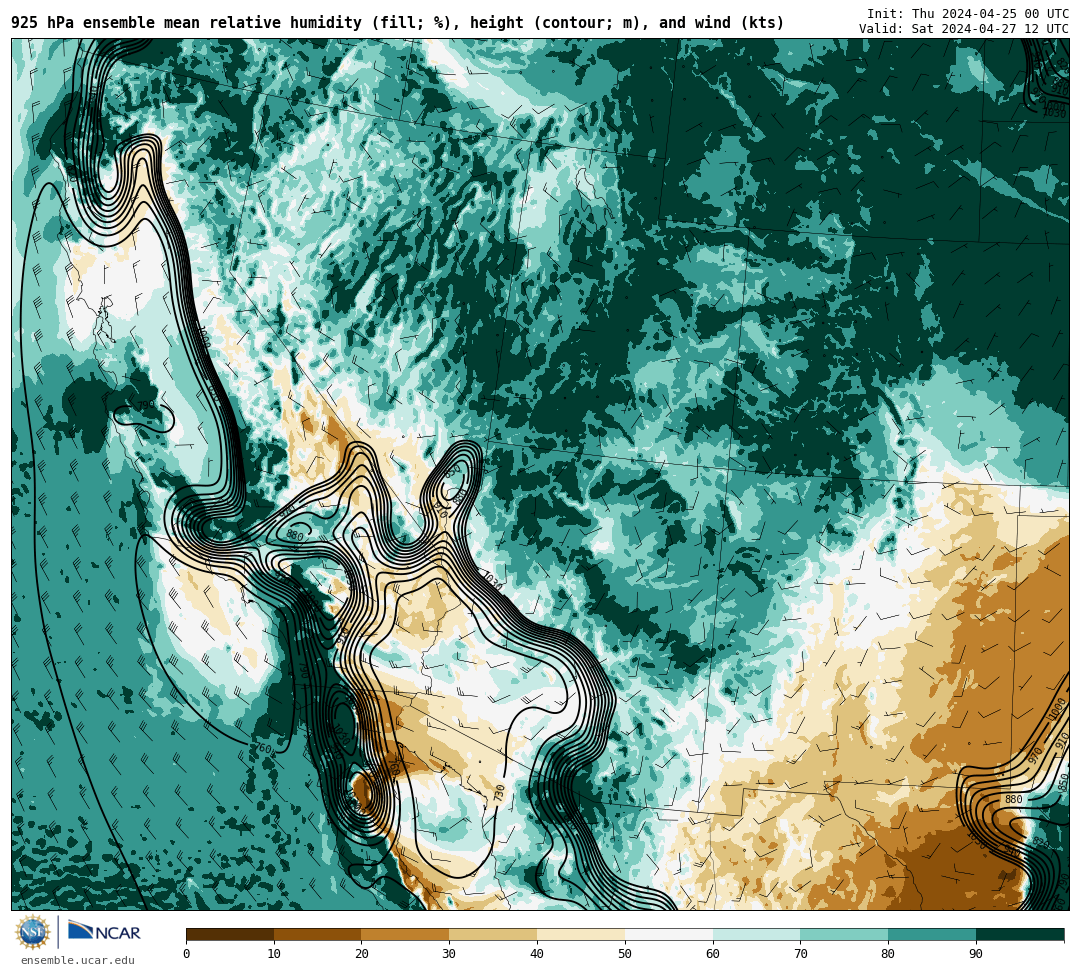
Task: Click the colorbar tick label 70
Action: [x=800, y=954]
